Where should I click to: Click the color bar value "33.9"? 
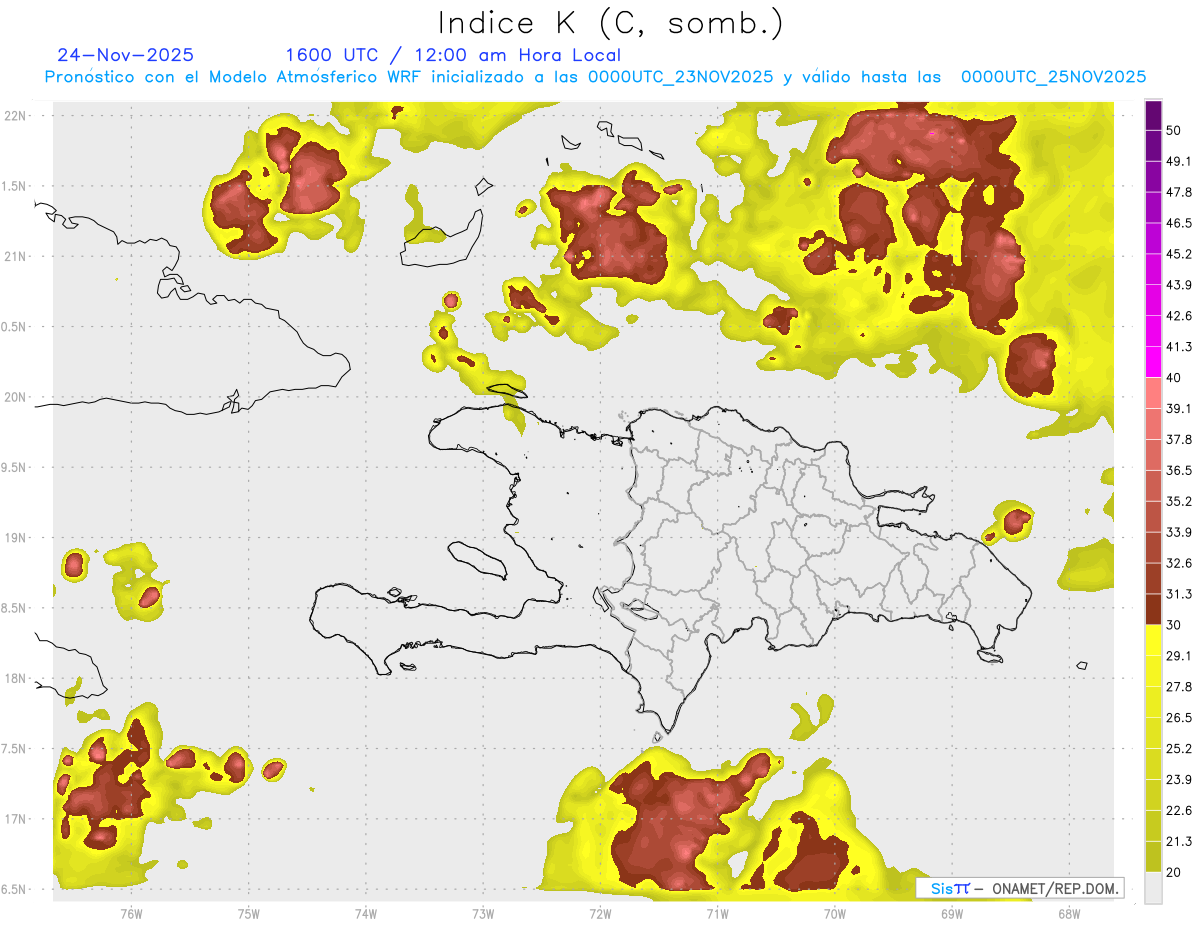pyautogui.click(x=1179, y=532)
